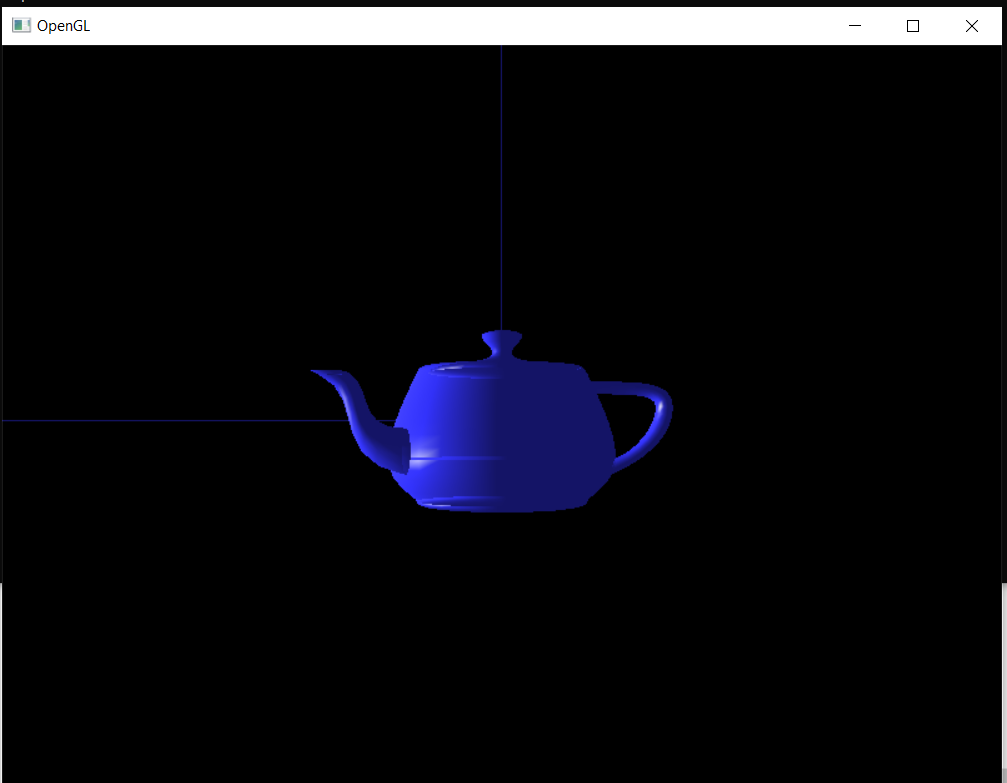Screen dimensions: 1007x783
Task: Minimize the OpenGL window
Action: point(855,25)
